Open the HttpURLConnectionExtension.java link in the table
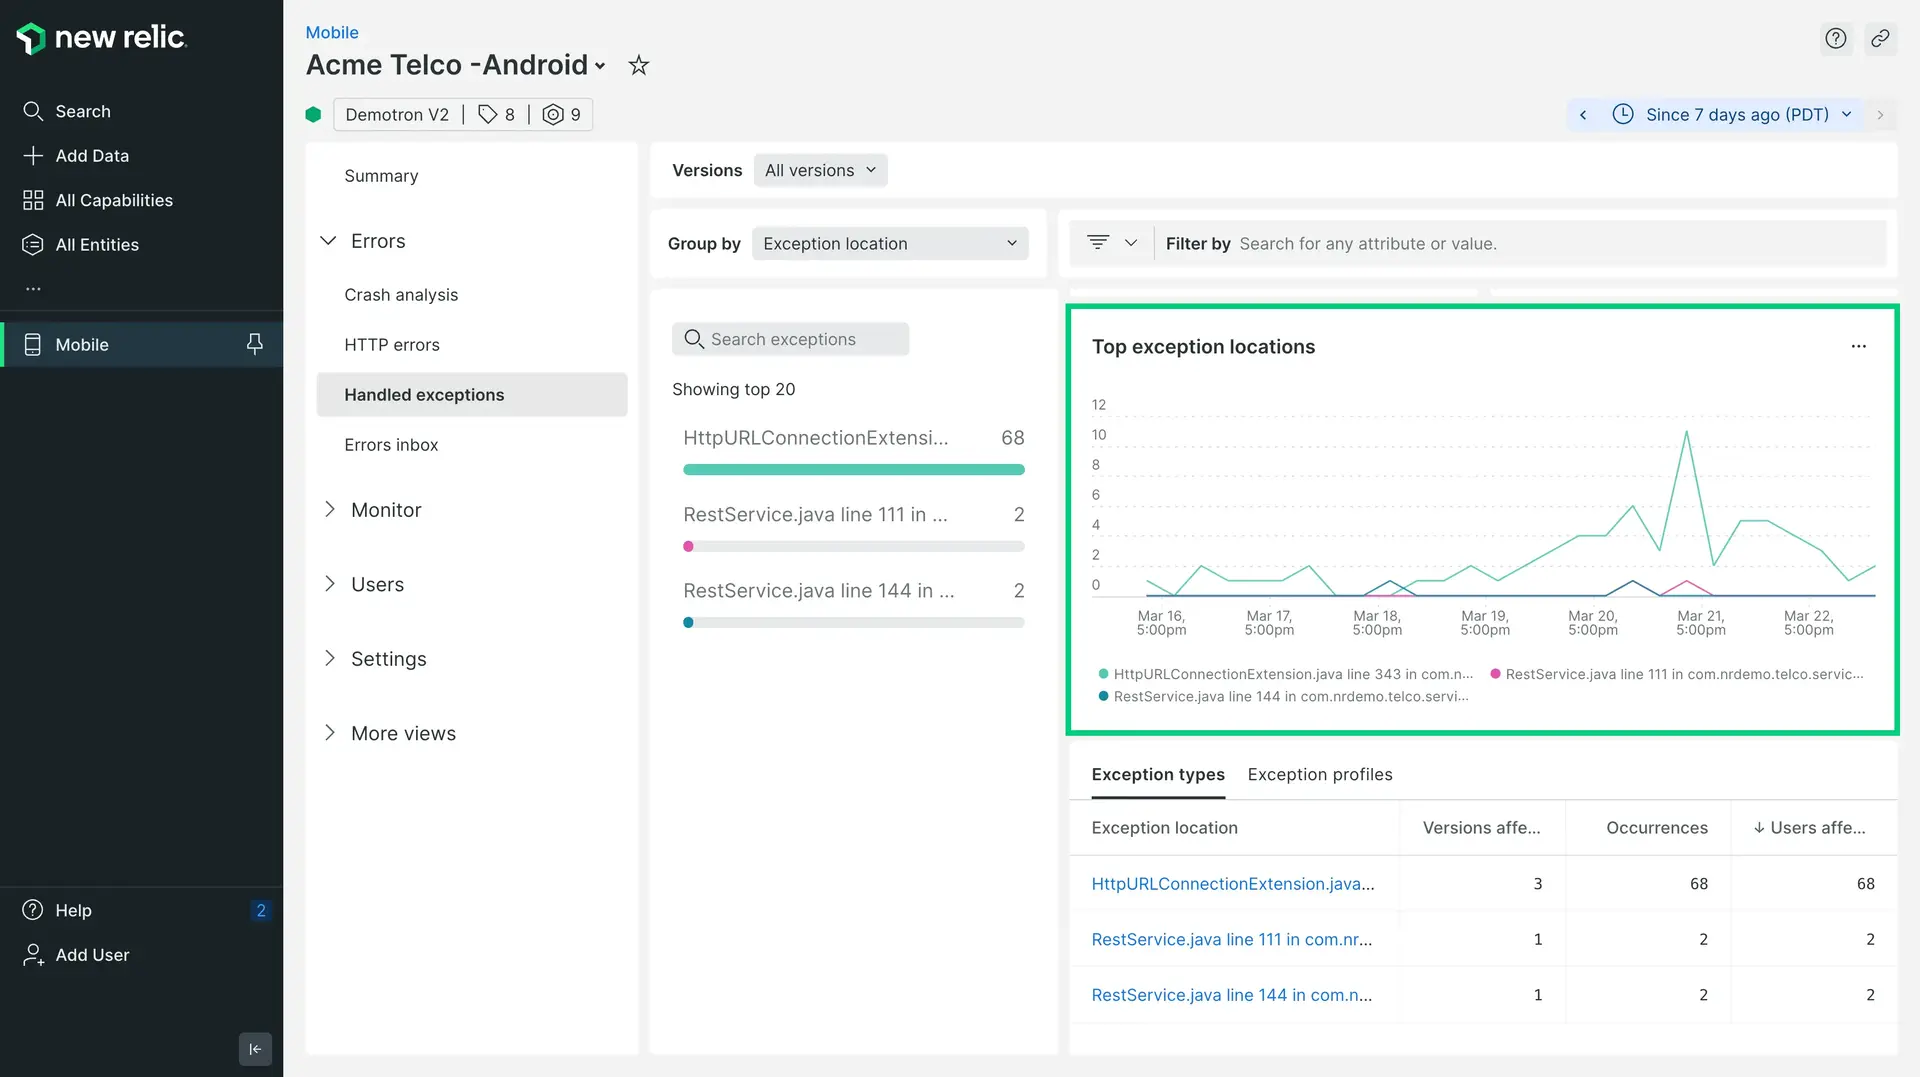This screenshot has height=1077, width=1920. [x=1232, y=884]
